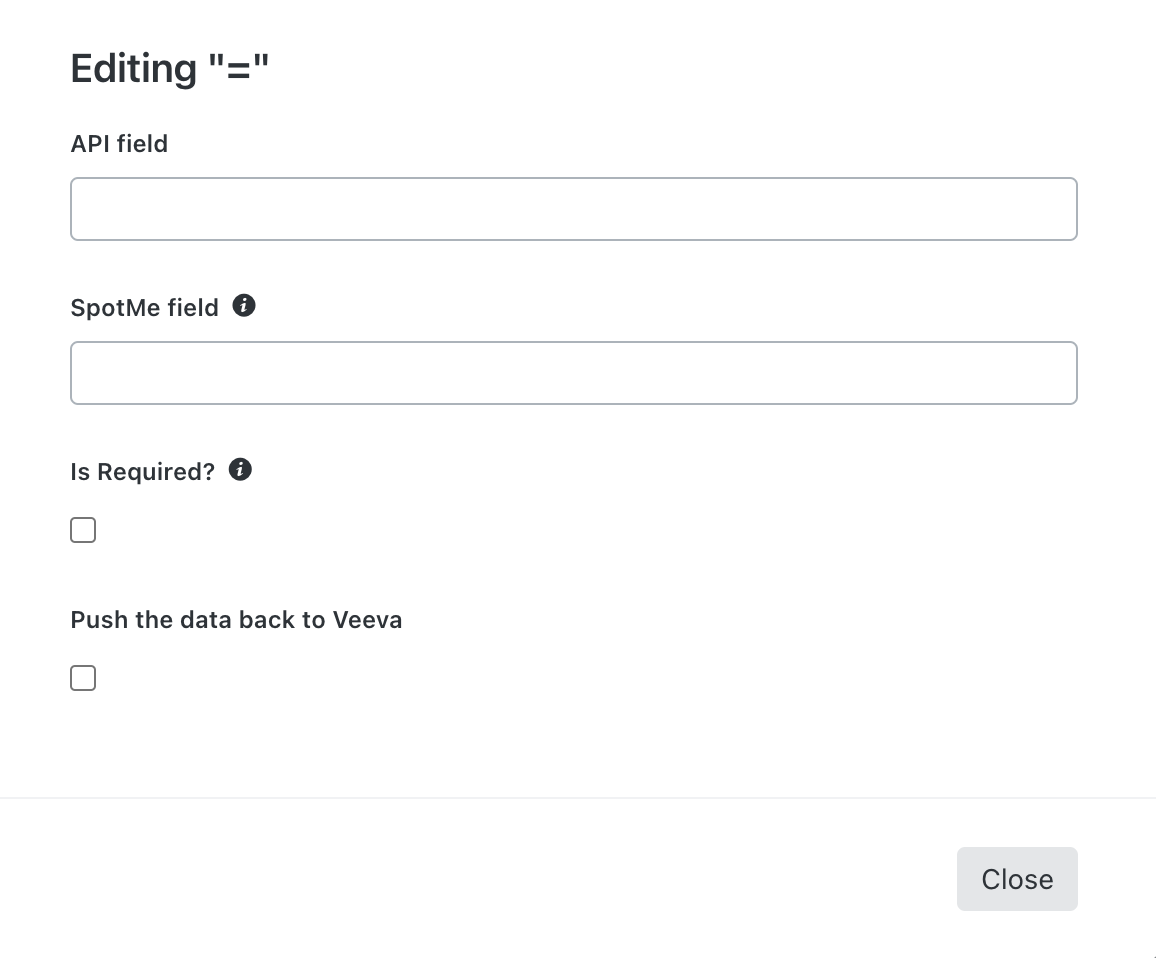Tick the Is Required? checkbox
The image size is (1156, 958).
coord(83,530)
